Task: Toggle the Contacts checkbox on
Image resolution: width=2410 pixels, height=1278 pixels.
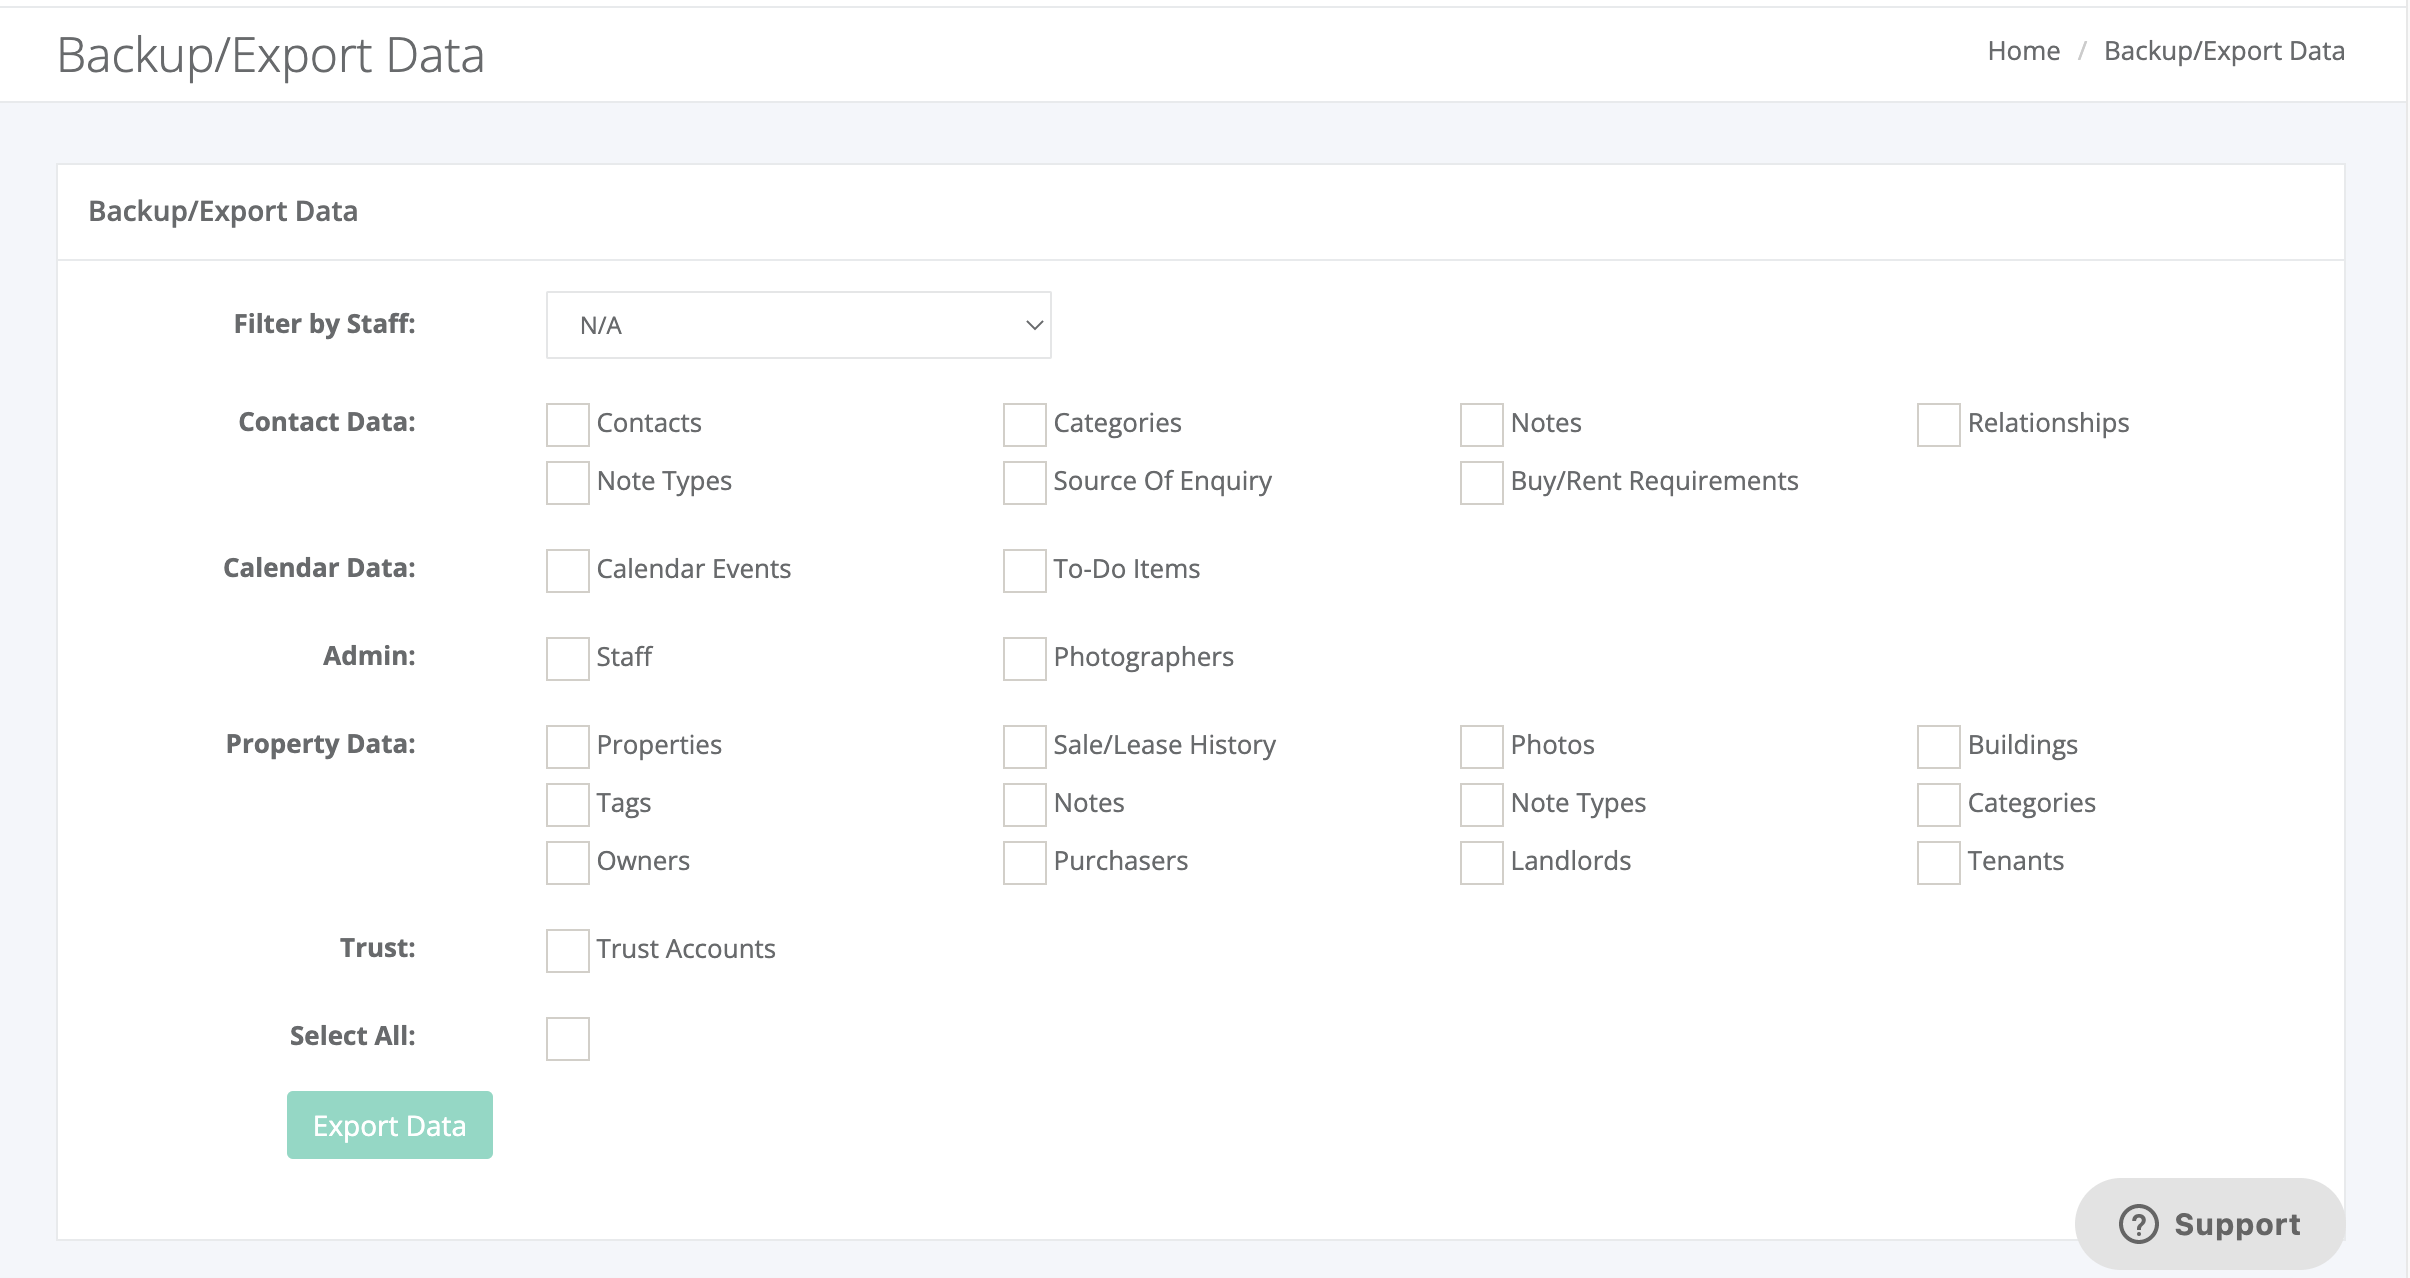Action: pyautogui.click(x=567, y=422)
